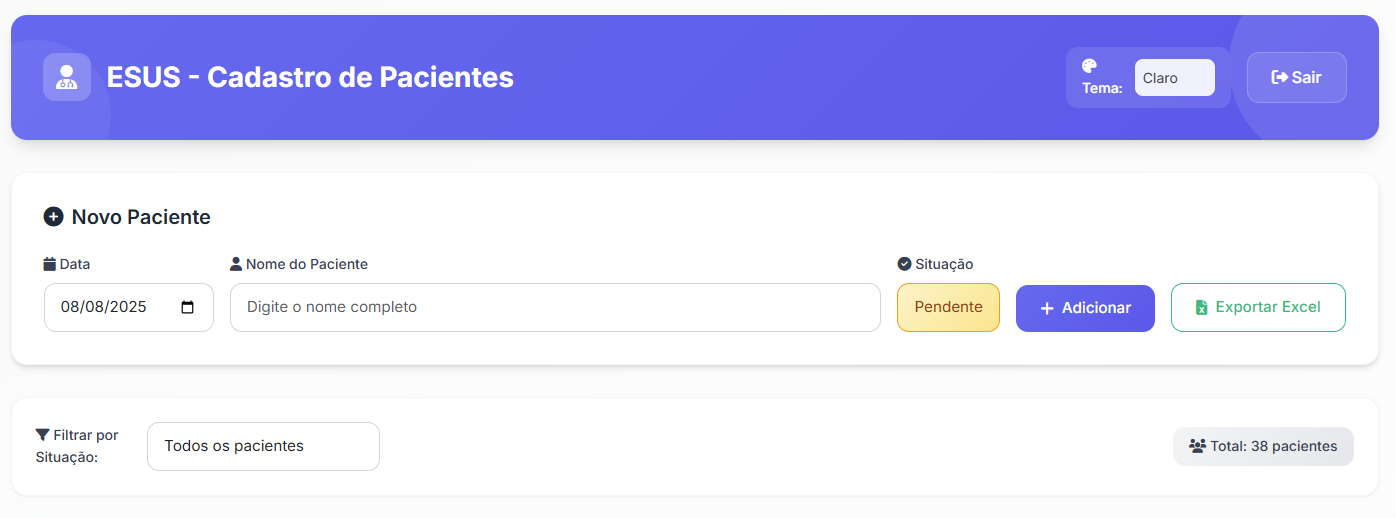Click the person icon beside Nome do Paciente
This screenshot has width=1396, height=518.
pos(236,264)
